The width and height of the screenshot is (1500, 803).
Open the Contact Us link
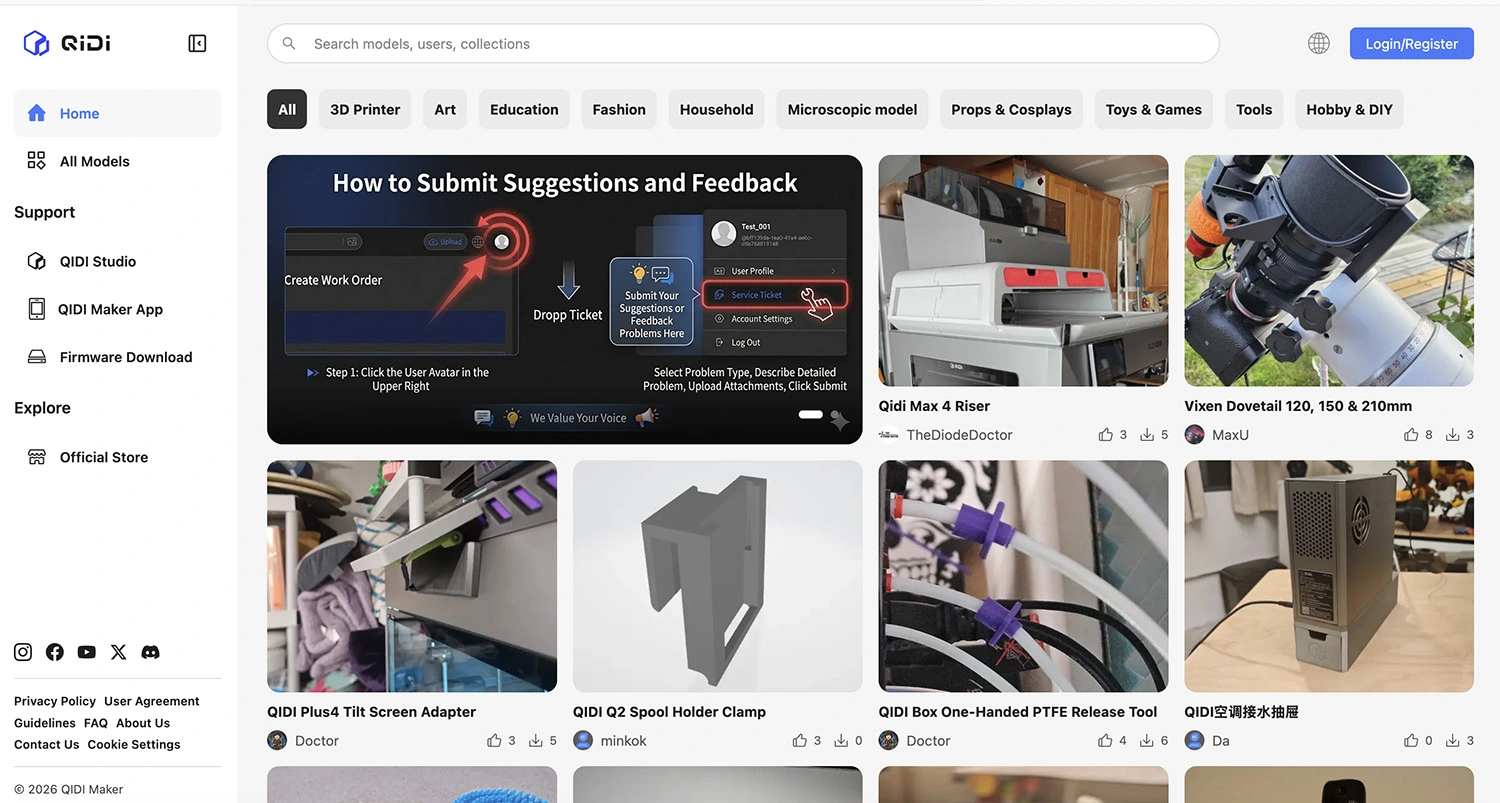click(x=47, y=744)
